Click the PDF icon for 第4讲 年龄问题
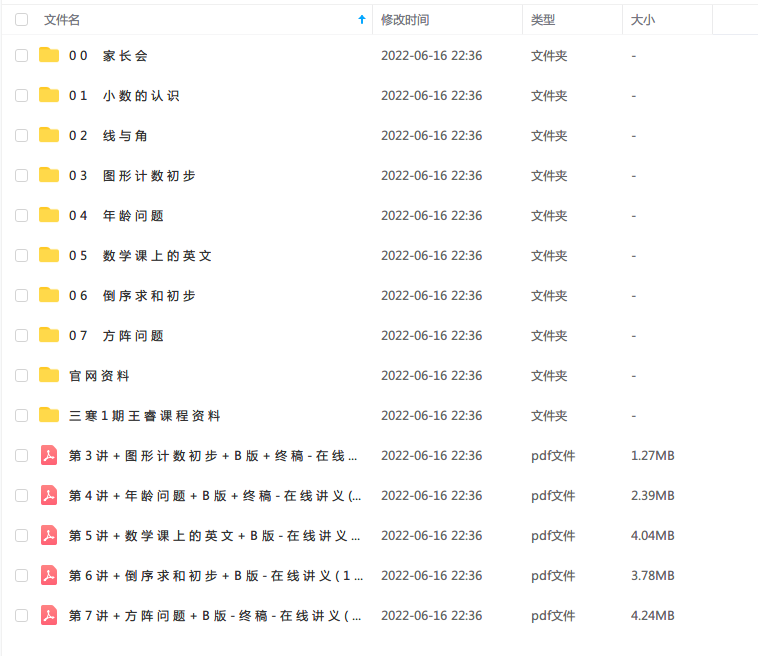This screenshot has height=656, width=758. (49, 495)
